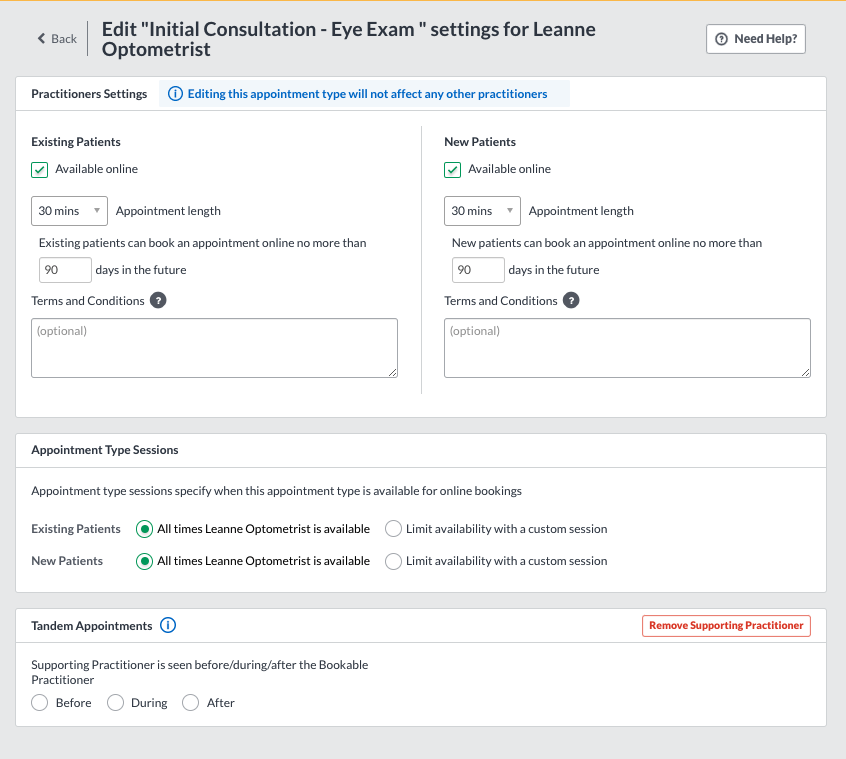The width and height of the screenshot is (846, 759).
Task: Select custom session limit for New Patients
Action: point(393,561)
